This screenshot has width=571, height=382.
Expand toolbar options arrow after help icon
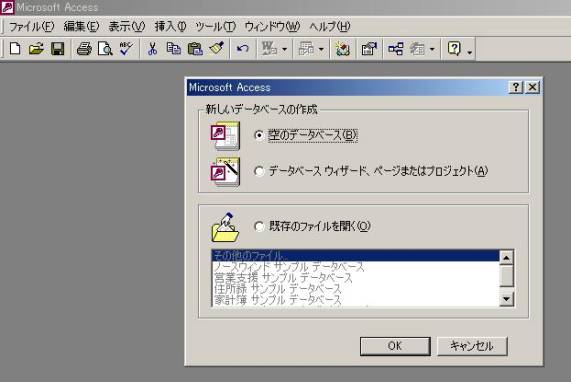469,52
